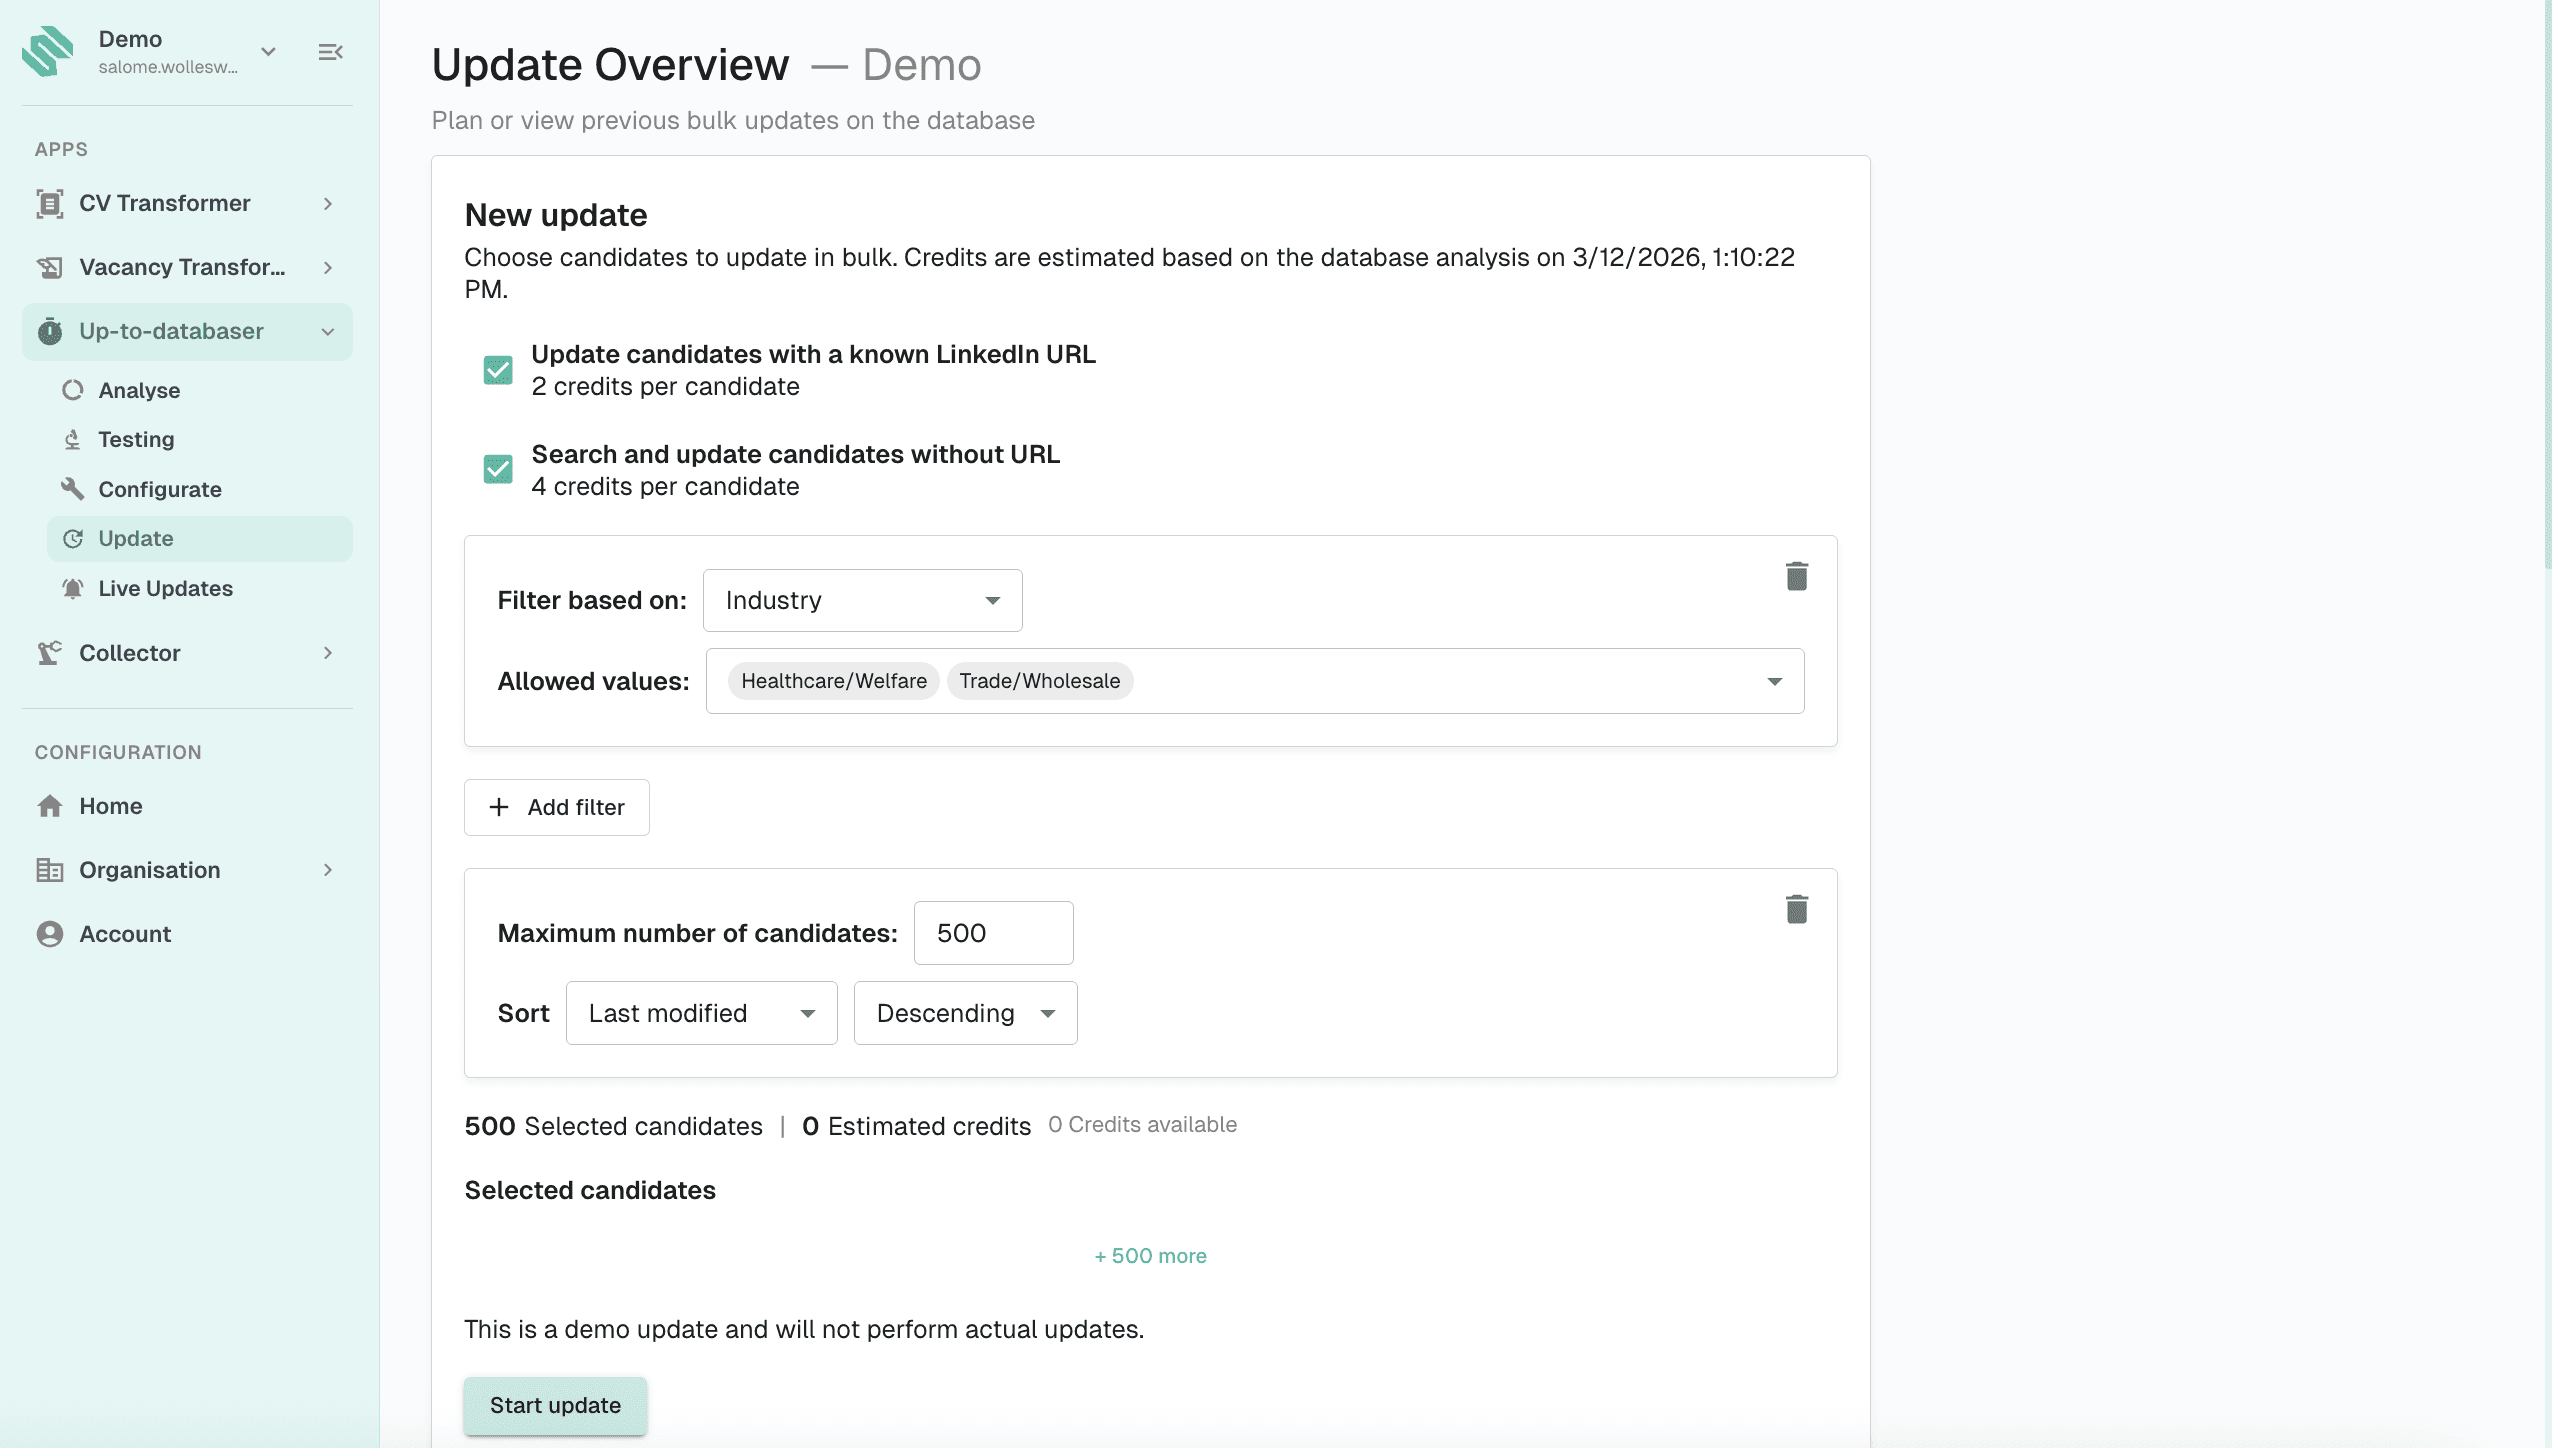The width and height of the screenshot is (2552, 1448).
Task: Open the Allowed values dropdown arrow
Action: point(1774,682)
